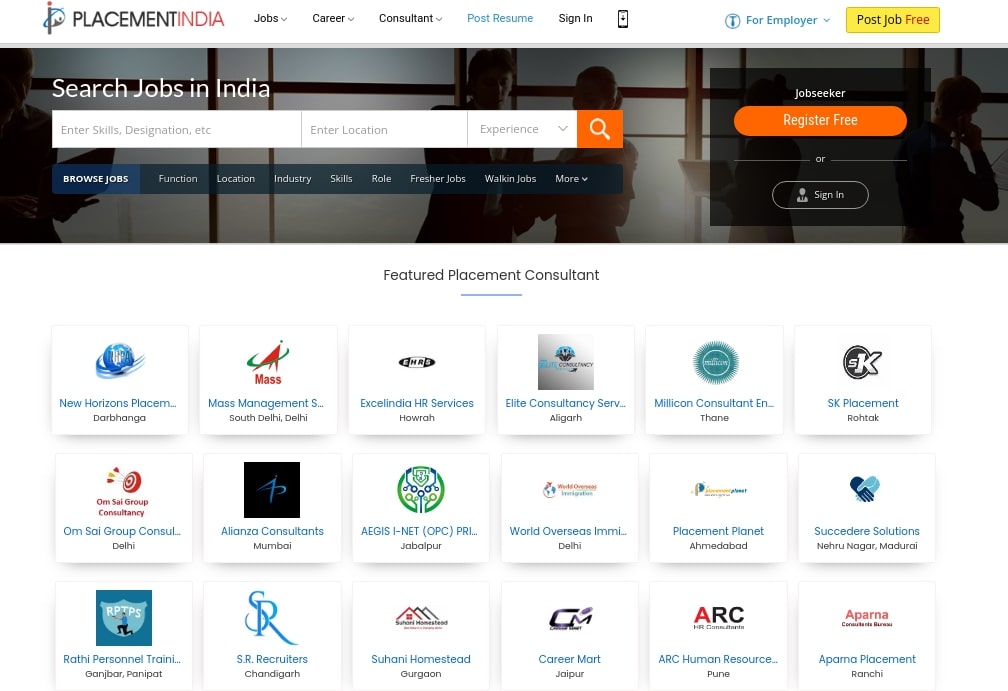Select the New Horizons Placement logo
Viewport: 1008px width, 691px height.
click(119, 362)
